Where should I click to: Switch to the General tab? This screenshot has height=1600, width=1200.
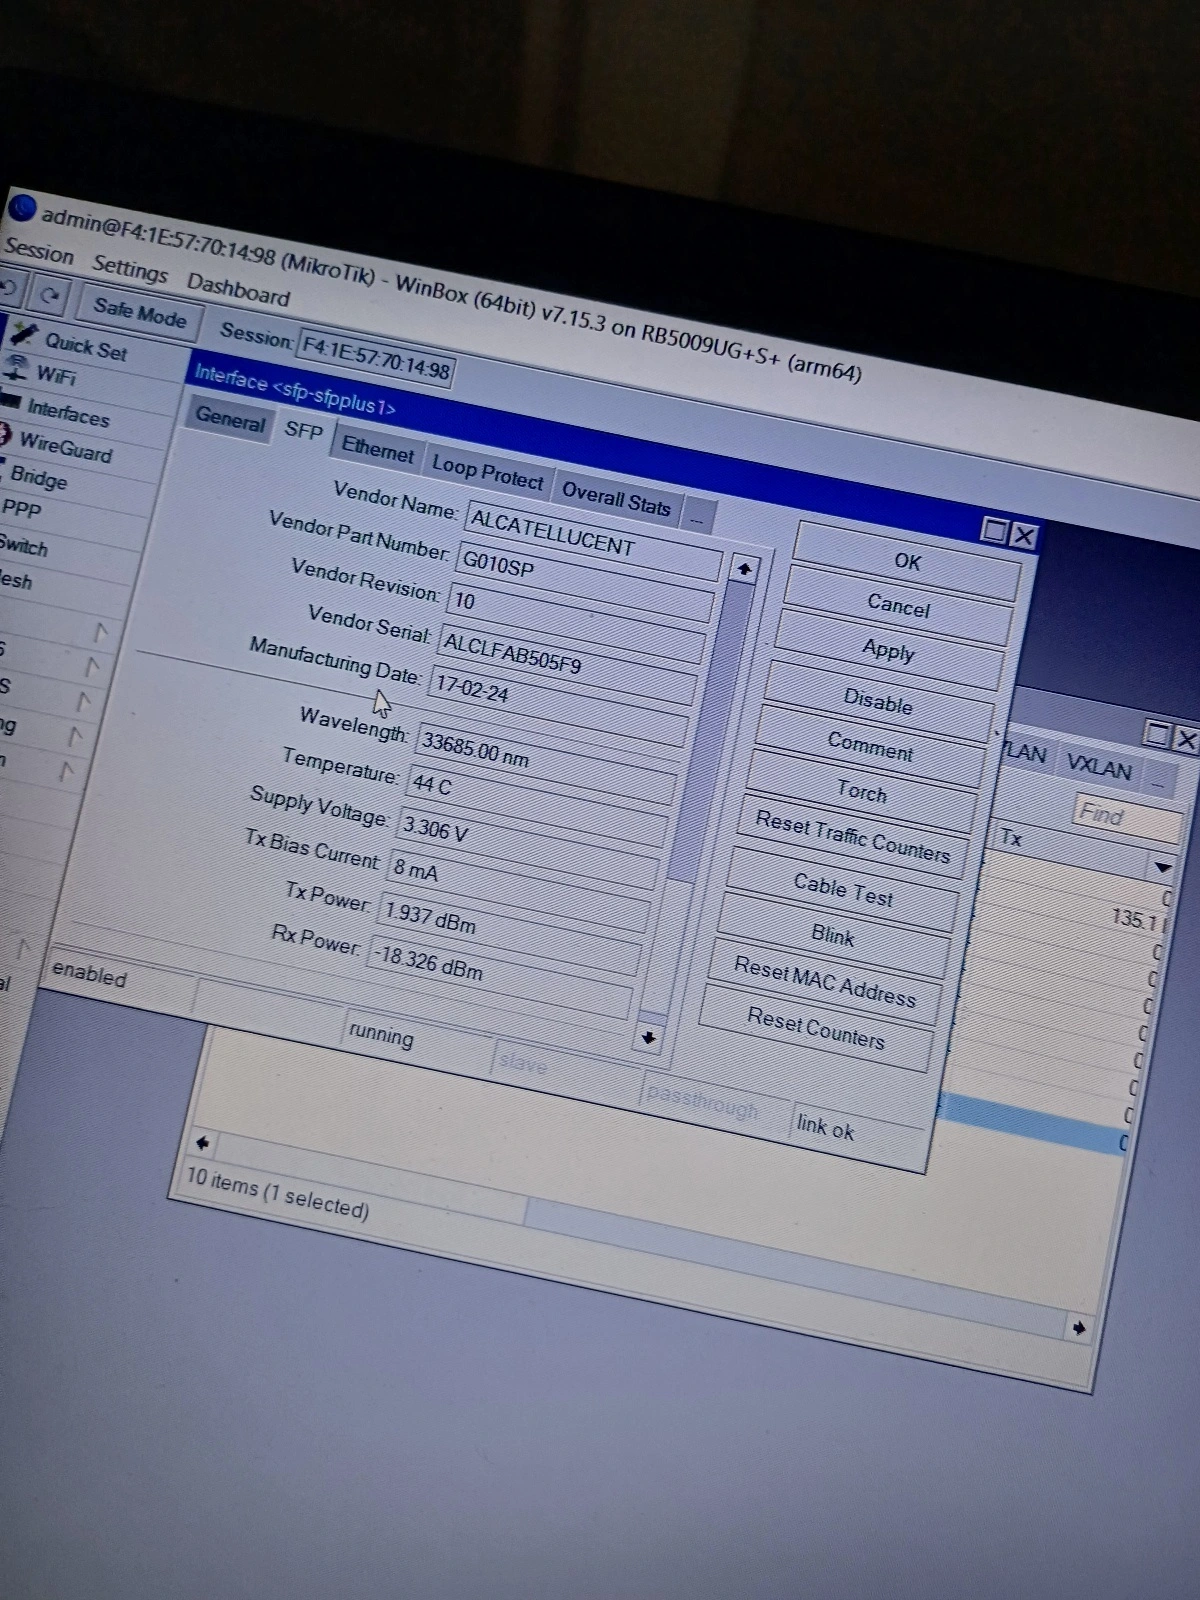tap(230, 418)
